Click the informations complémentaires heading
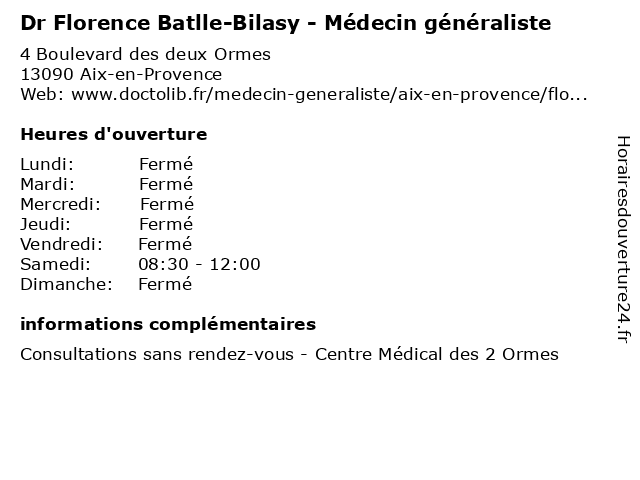This screenshot has width=640, height=480. [x=168, y=324]
